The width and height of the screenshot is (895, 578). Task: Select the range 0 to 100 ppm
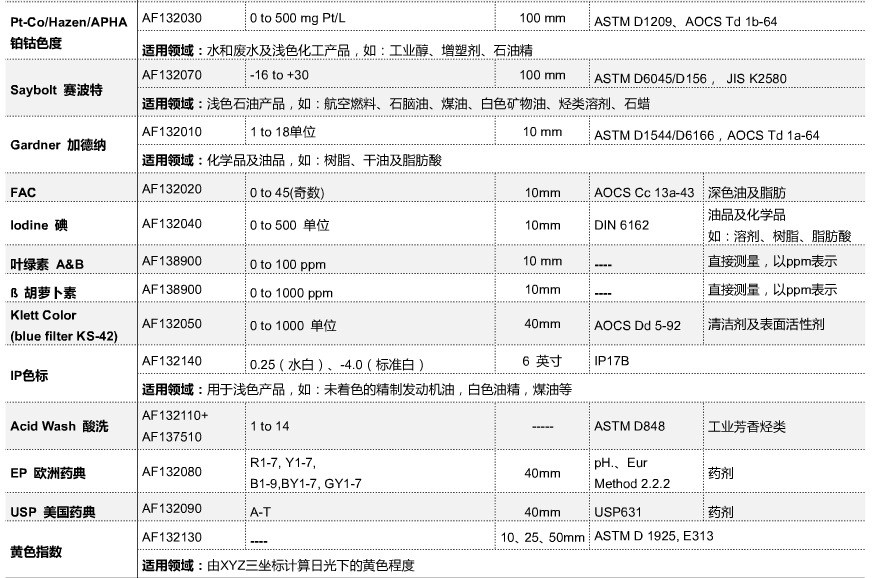click(x=288, y=265)
